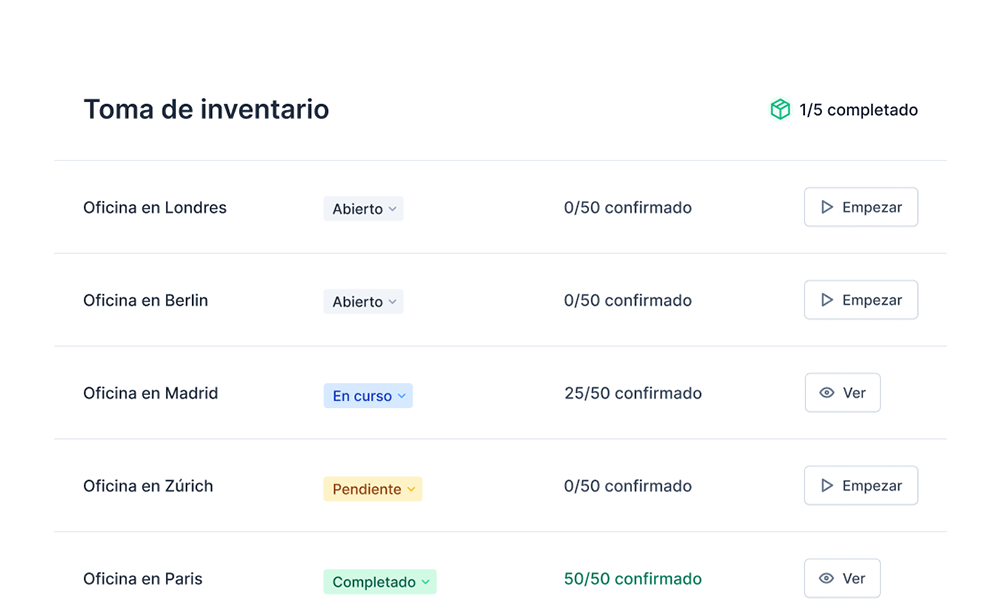Click the play icon in Zúrich Empezar button
This screenshot has width=1000, height=600.
pos(826,485)
